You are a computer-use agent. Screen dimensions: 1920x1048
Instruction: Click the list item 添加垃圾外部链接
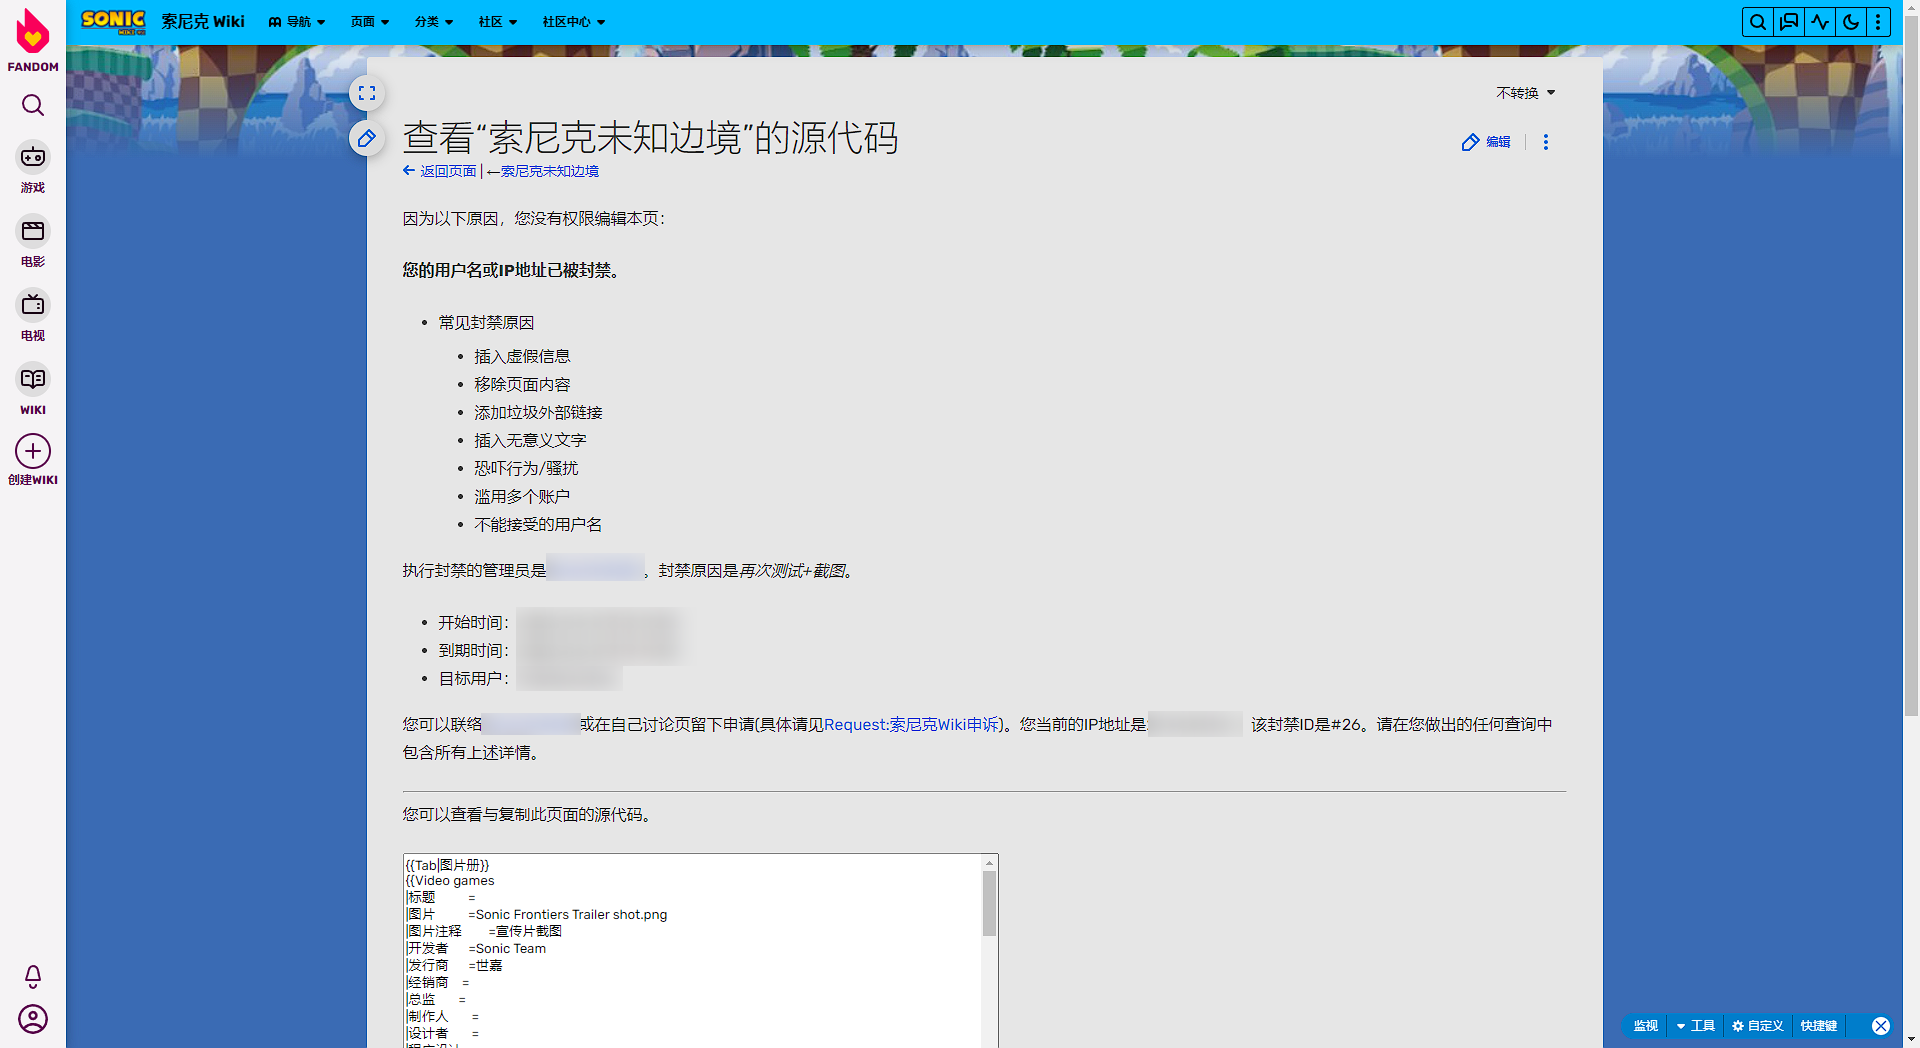pyautogui.click(x=538, y=413)
